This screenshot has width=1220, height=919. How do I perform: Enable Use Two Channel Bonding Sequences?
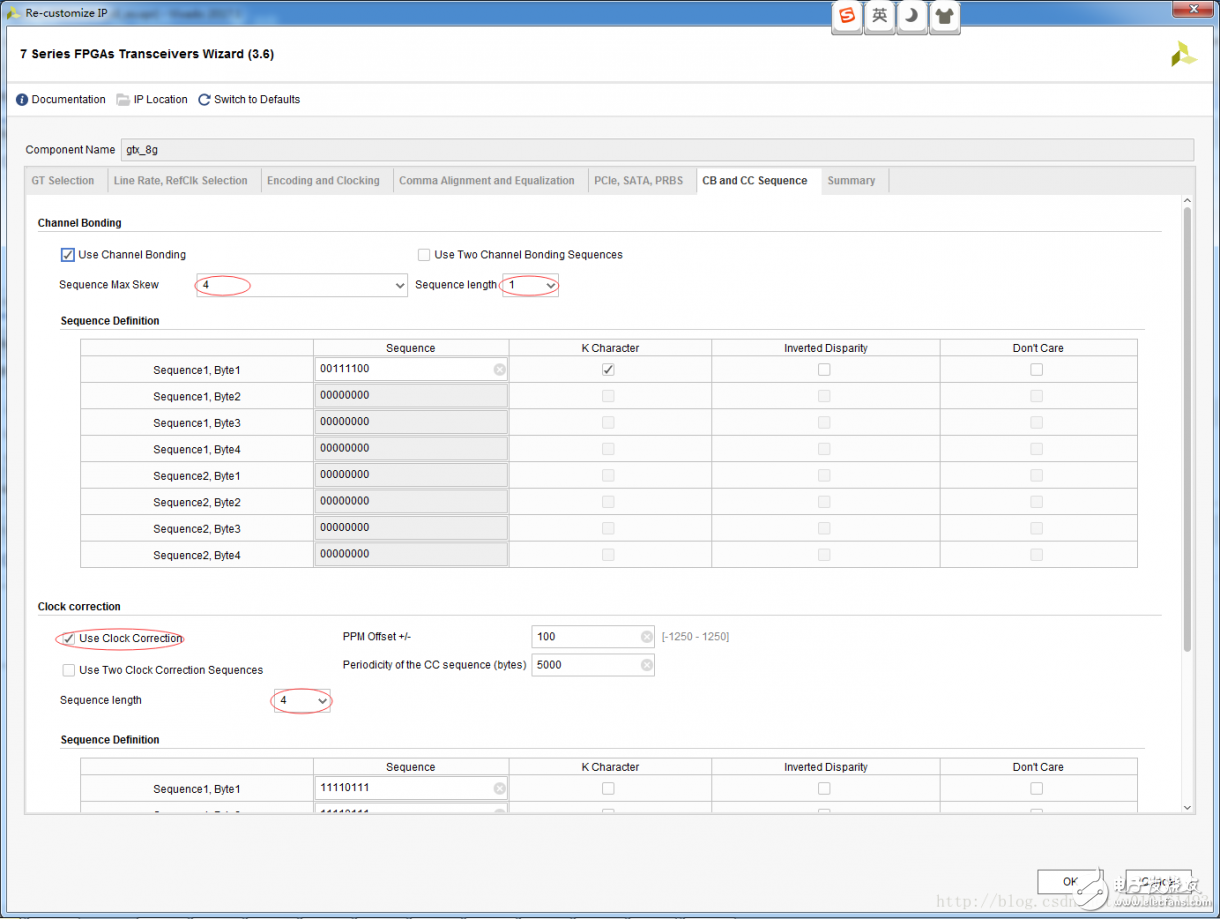pyautogui.click(x=424, y=255)
